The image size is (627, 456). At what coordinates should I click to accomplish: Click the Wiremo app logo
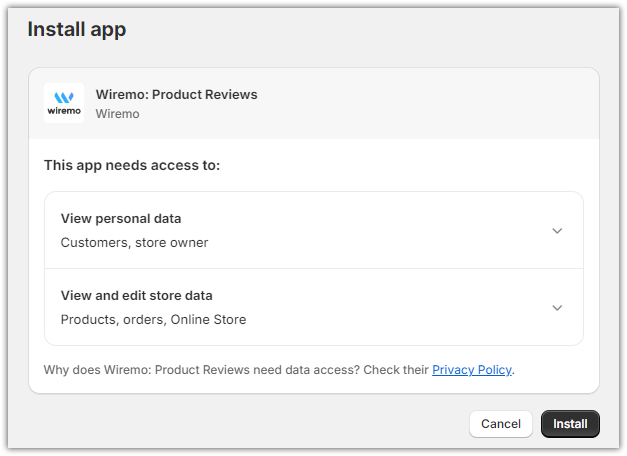[x=64, y=103]
